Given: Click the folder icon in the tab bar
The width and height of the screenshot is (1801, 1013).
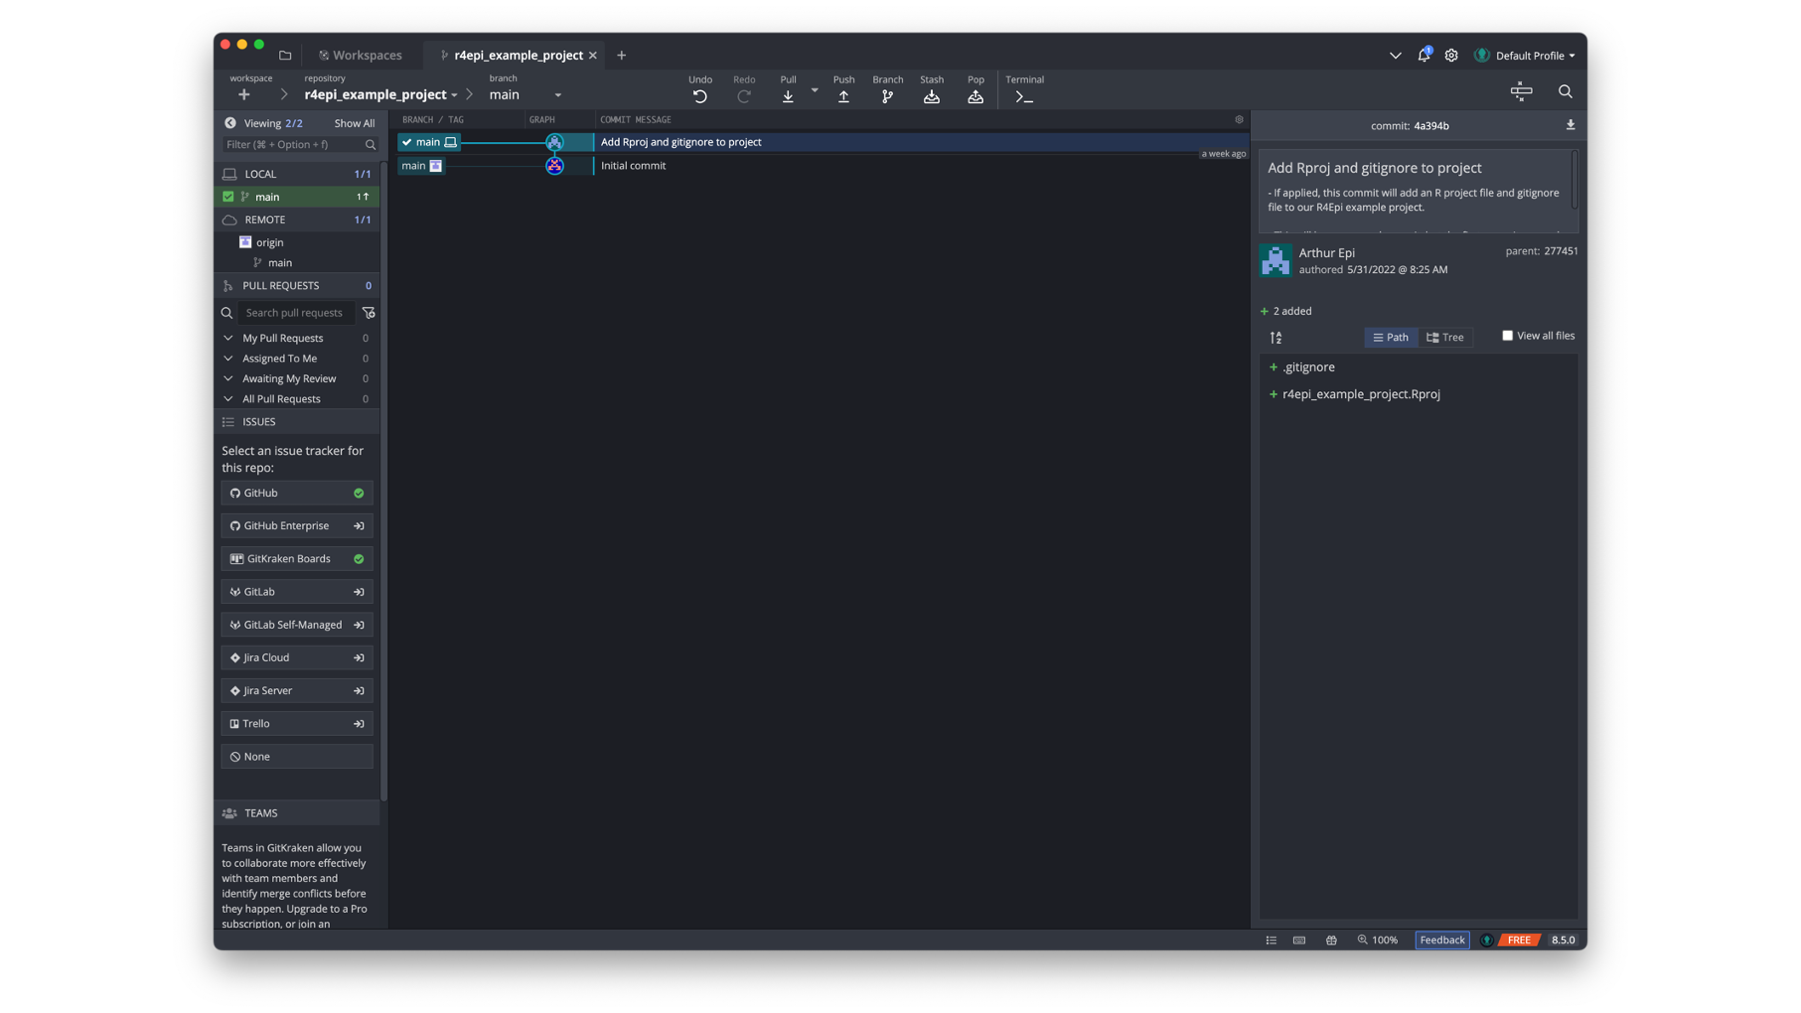Looking at the screenshot, I should 285,55.
